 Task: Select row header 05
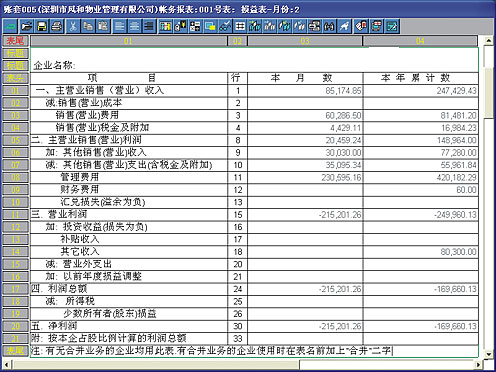[15, 140]
